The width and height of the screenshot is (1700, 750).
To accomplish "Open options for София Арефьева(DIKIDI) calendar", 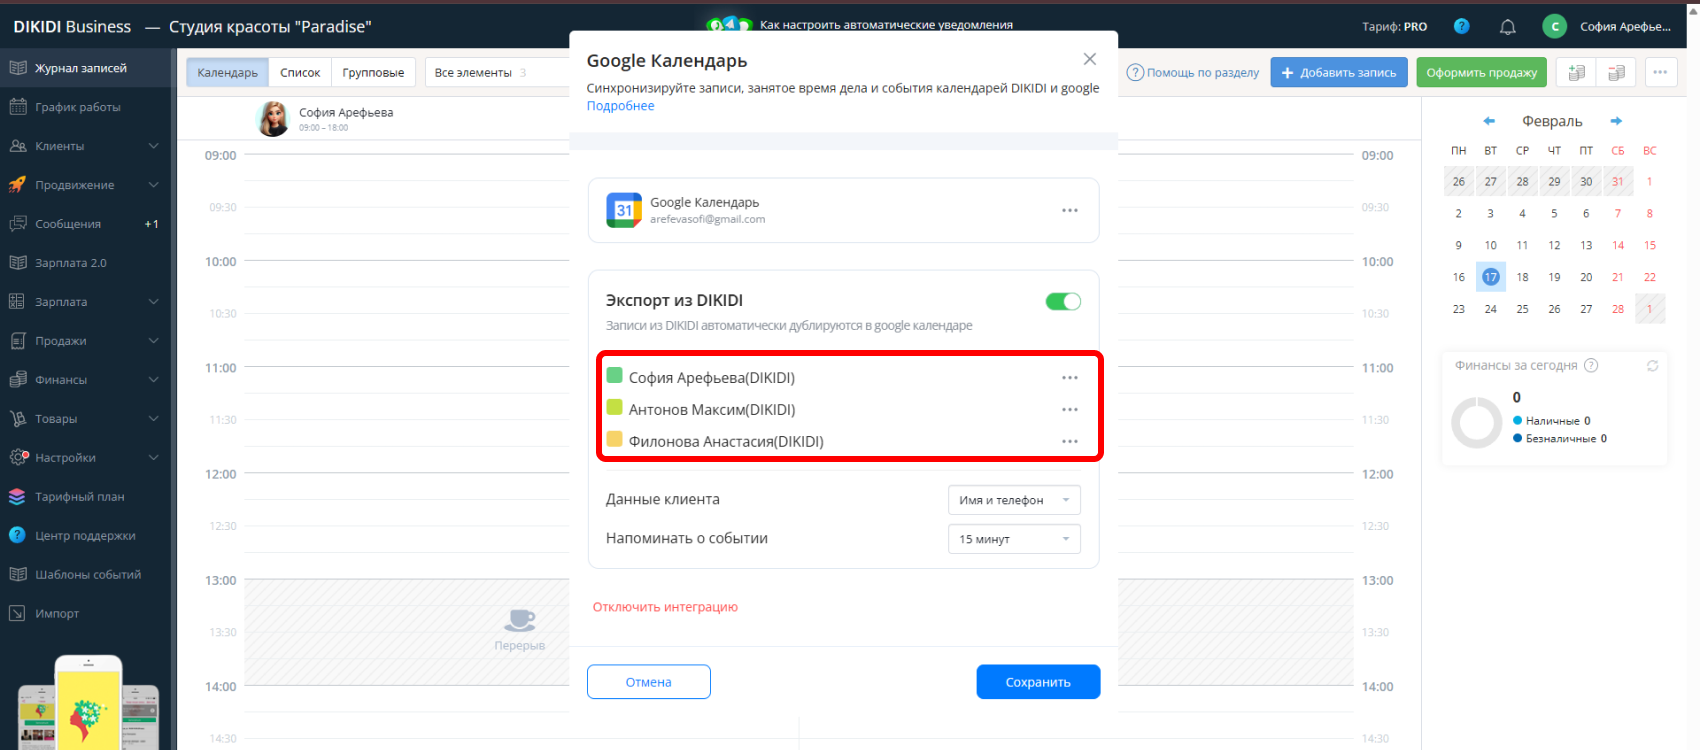I will point(1069,378).
